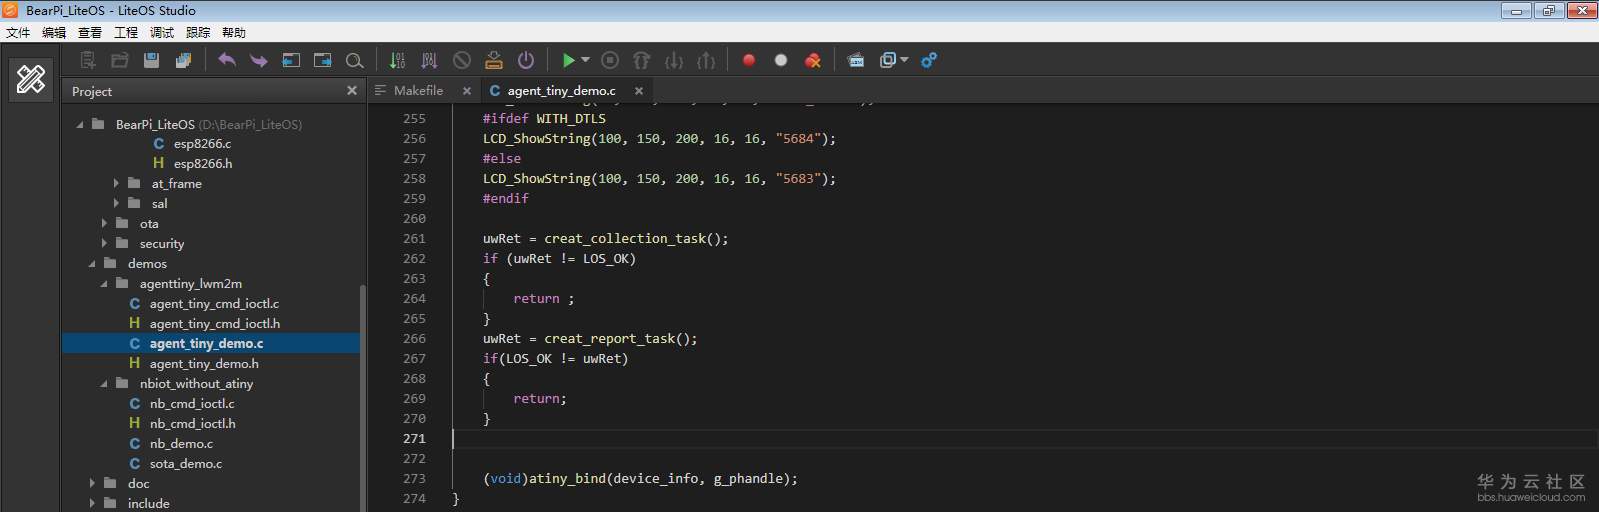Switch to the Makefile tab
The height and width of the screenshot is (512, 1599).
pos(418,90)
